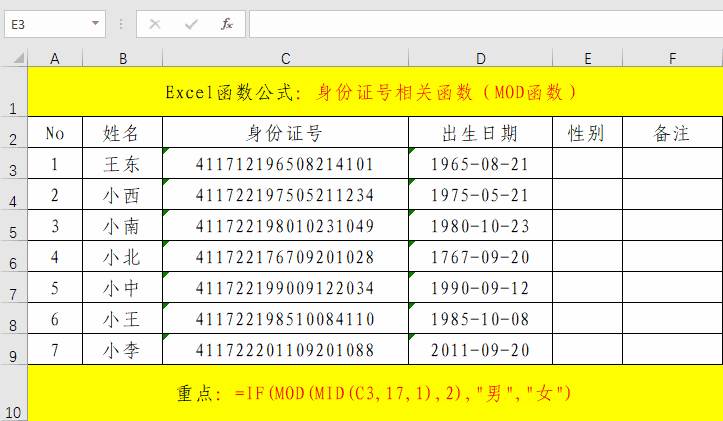Click the name cell '小西'
The width and height of the screenshot is (723, 421).
click(123, 195)
